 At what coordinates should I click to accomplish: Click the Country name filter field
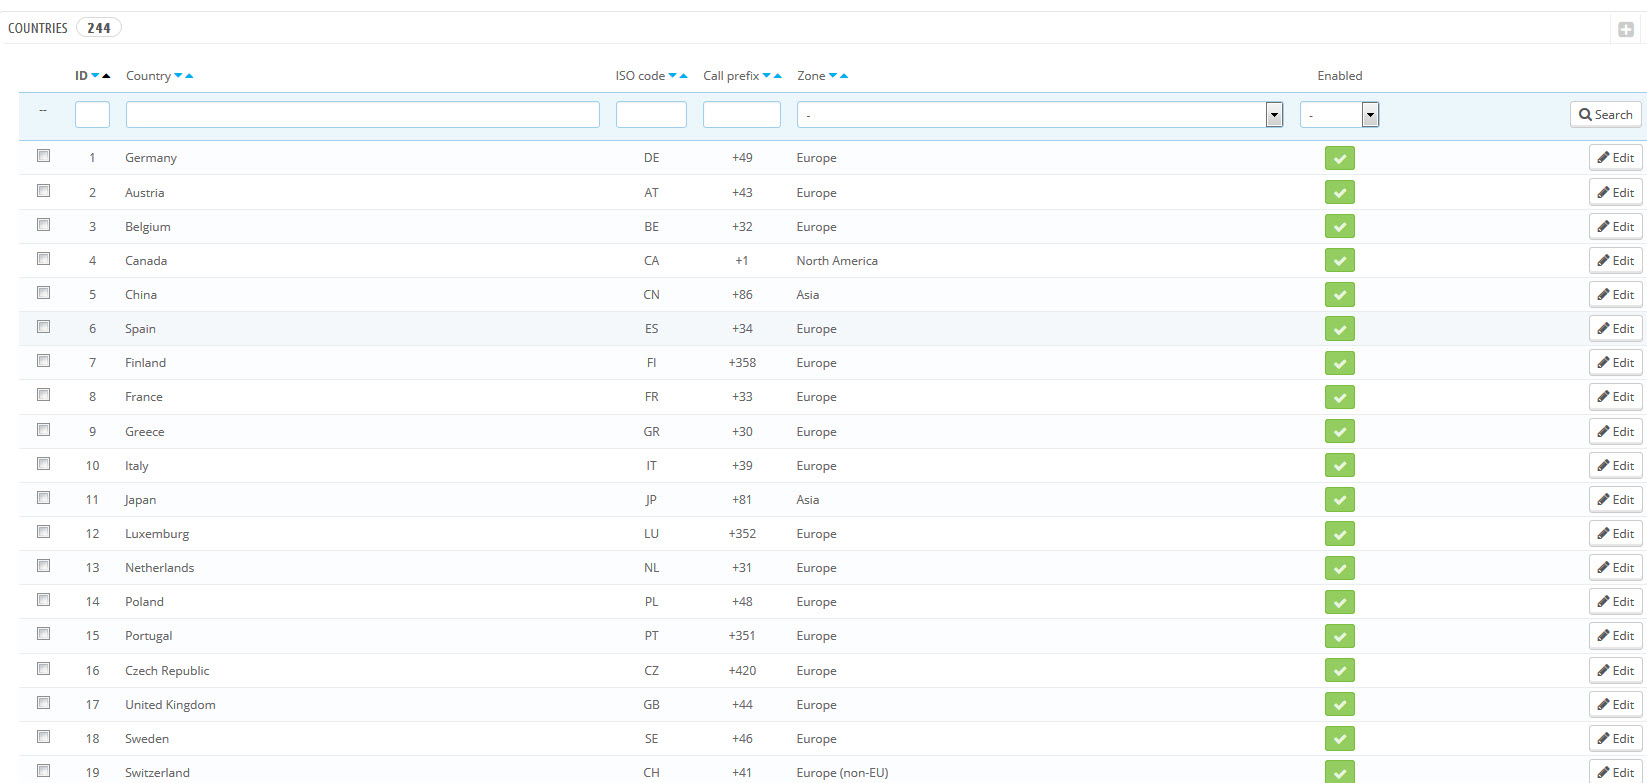(x=363, y=115)
